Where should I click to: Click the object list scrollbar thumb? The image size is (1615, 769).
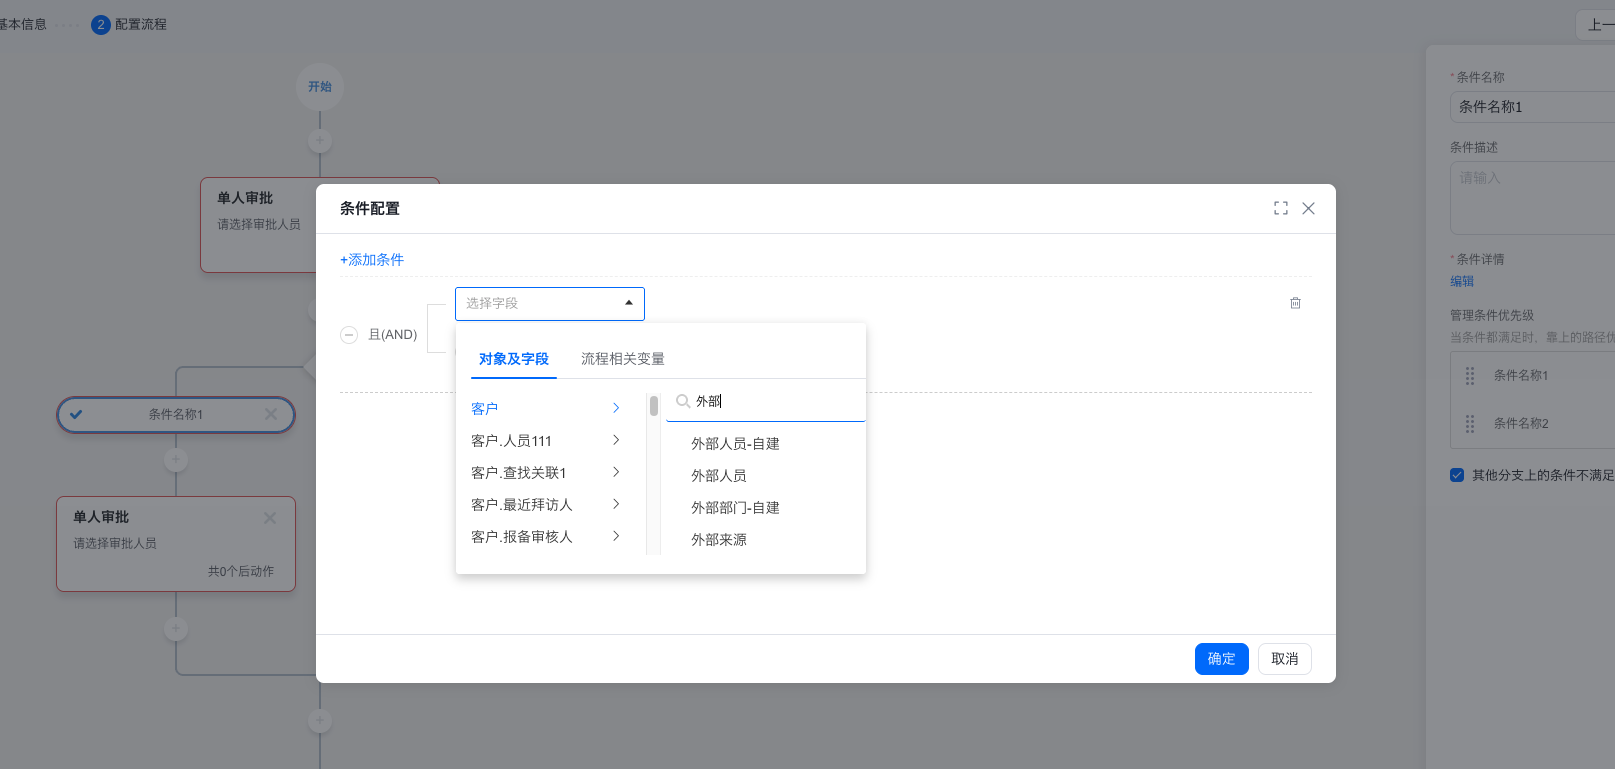click(x=654, y=406)
